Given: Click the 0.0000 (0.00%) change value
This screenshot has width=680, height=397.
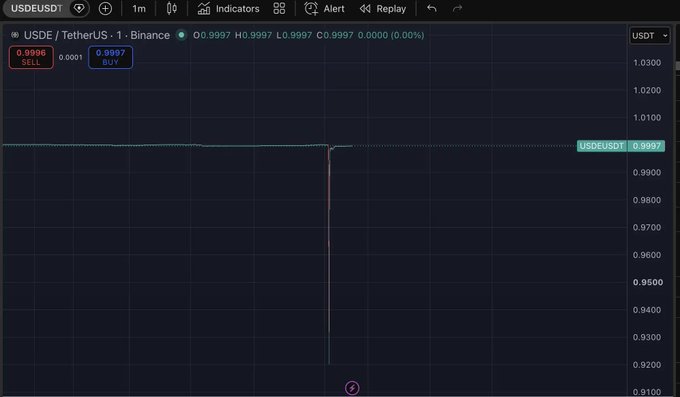Looking at the screenshot, I should [x=391, y=35].
